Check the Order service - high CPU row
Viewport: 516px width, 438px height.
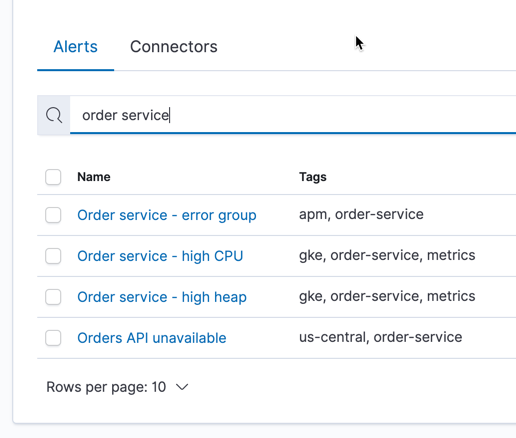pos(53,256)
